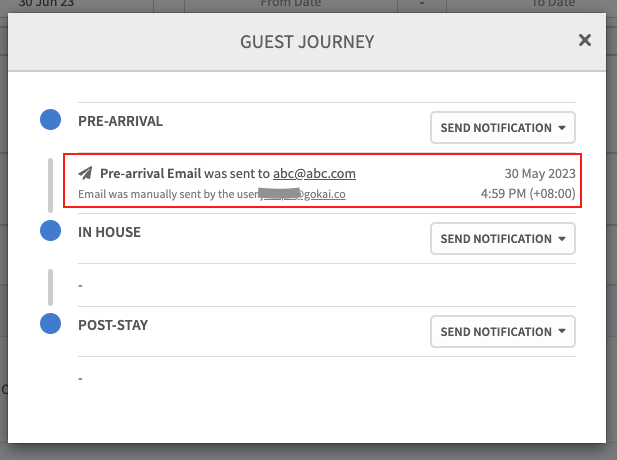Image resolution: width=617 pixels, height=460 pixels.
Task: Click the GUEST JOURNEY dialog title
Action: click(307, 42)
